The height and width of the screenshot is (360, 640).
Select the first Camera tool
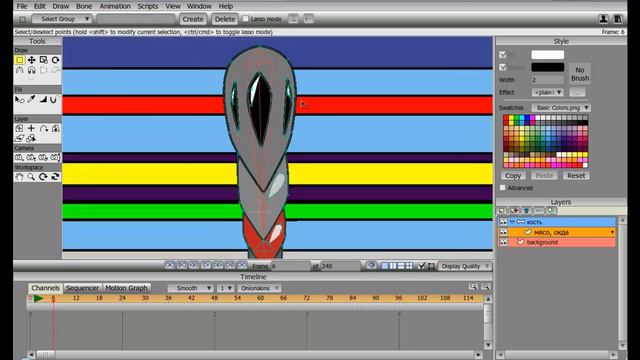[19, 158]
